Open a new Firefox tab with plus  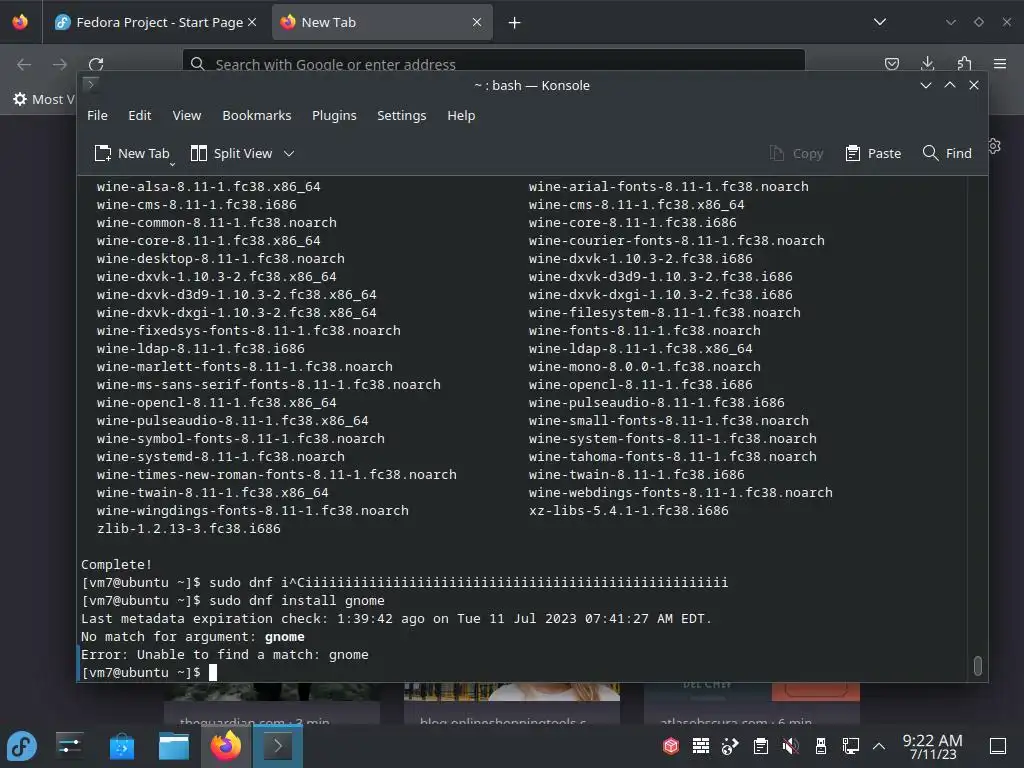click(x=515, y=23)
